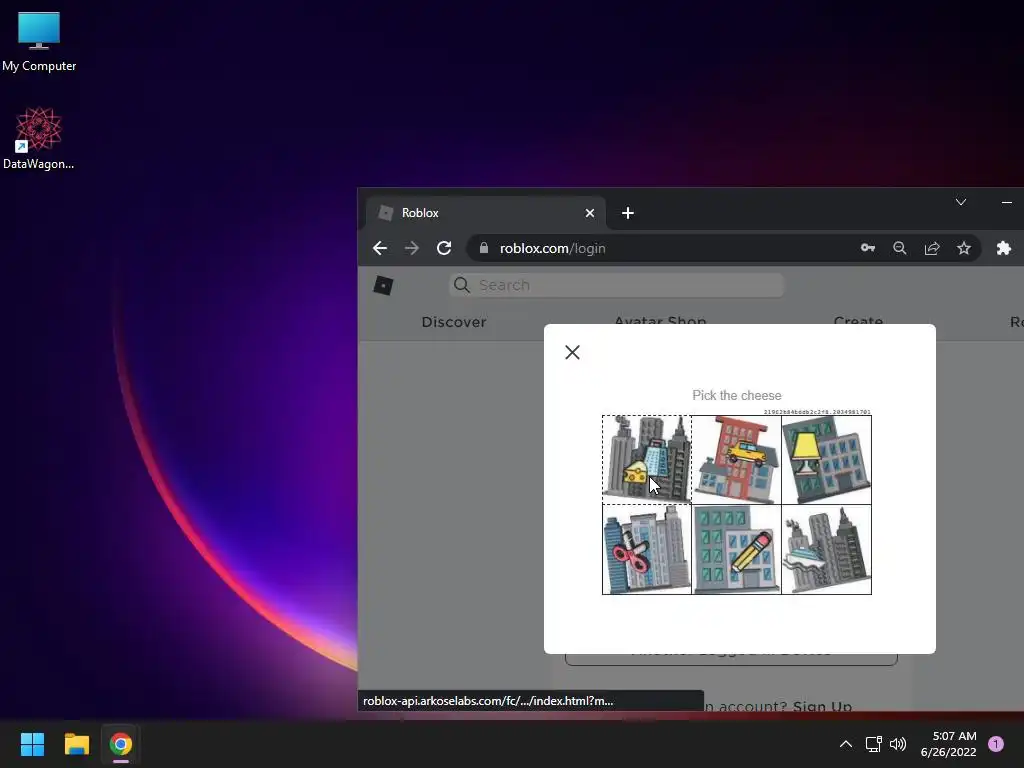Show hidden tray icons chevron
Viewport: 1024px width, 768px height.
pyautogui.click(x=846, y=744)
